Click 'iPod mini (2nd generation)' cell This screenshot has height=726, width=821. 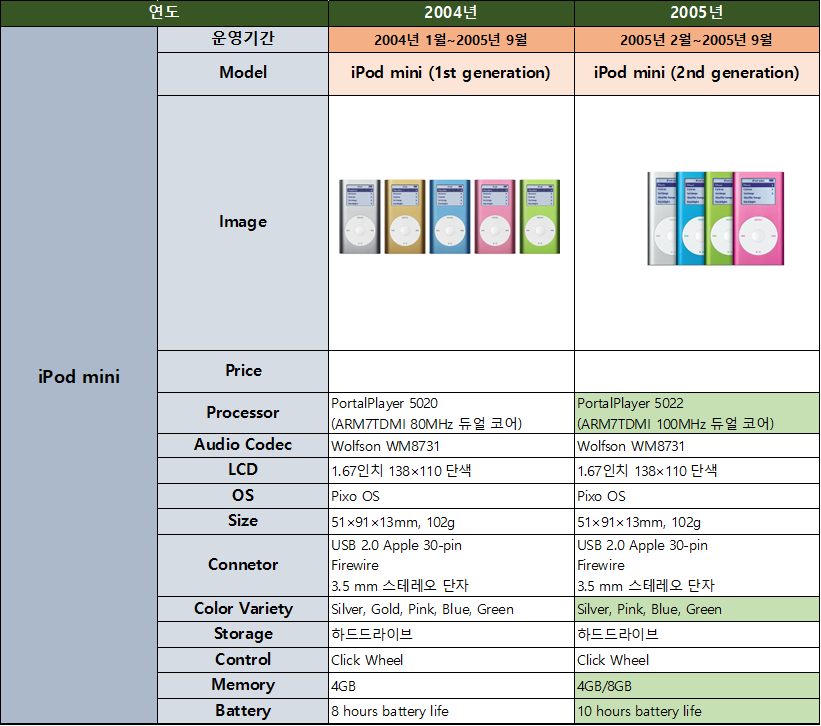697,74
